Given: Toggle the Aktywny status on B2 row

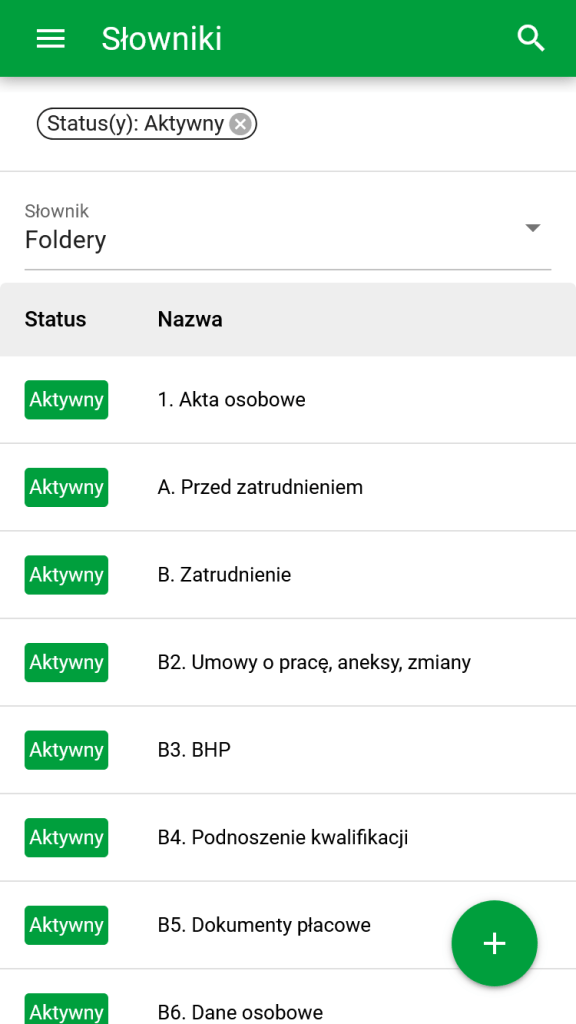Looking at the screenshot, I should tap(66, 662).
